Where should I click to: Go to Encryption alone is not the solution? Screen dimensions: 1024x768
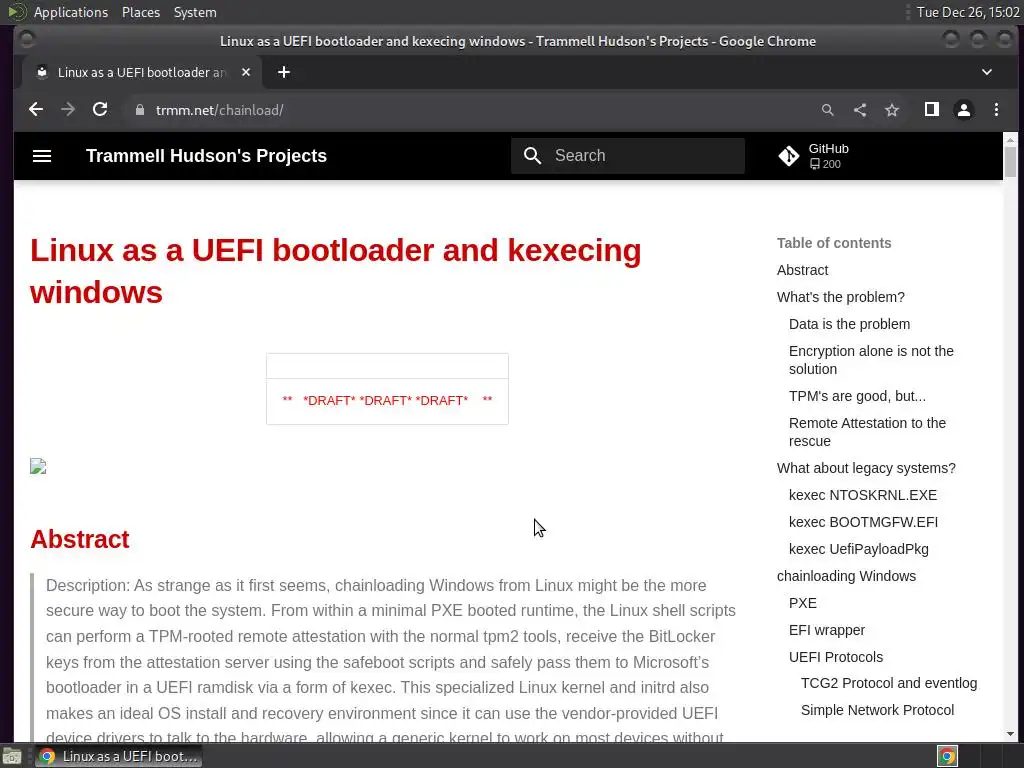click(x=871, y=360)
